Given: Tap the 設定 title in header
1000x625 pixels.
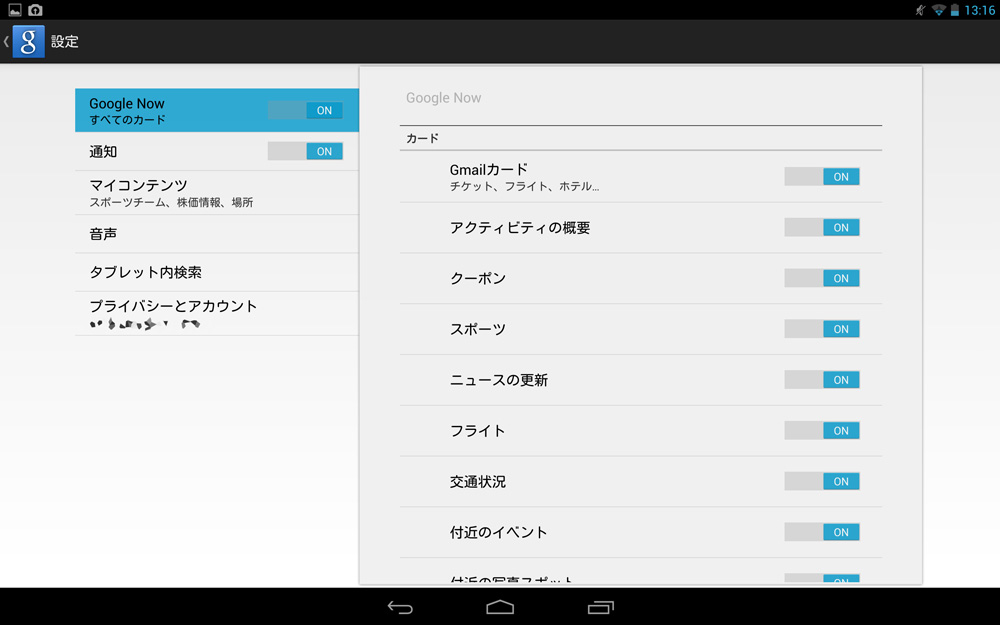Looking at the screenshot, I should [x=64, y=41].
